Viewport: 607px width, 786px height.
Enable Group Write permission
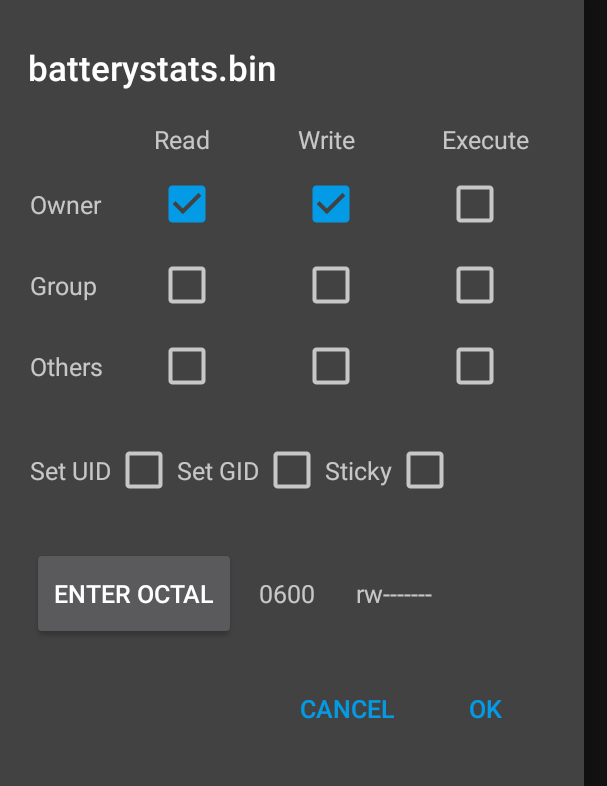coord(331,285)
